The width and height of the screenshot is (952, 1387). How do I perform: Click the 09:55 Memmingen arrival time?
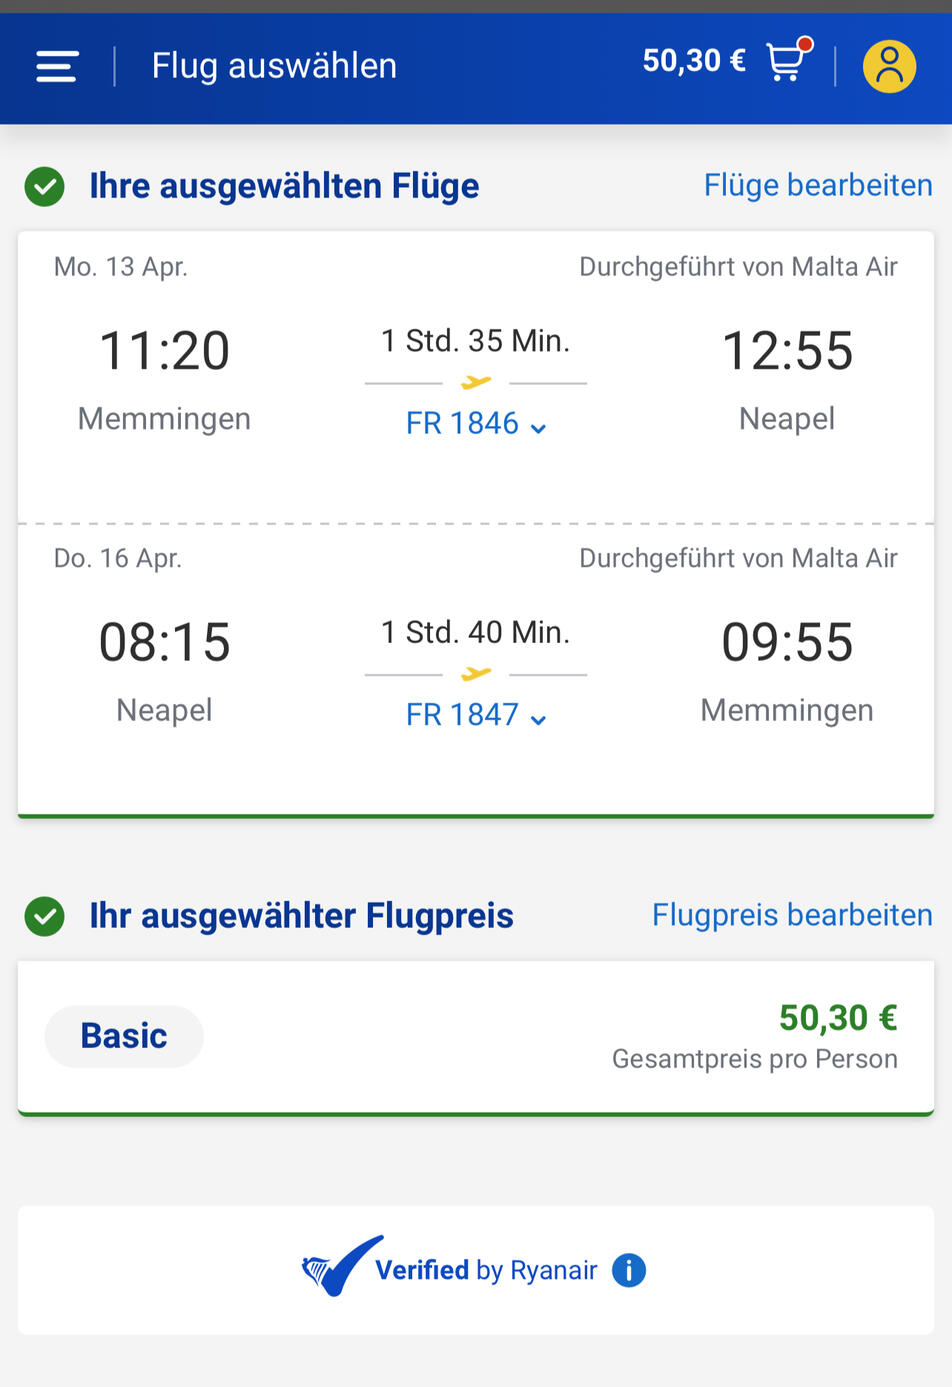click(x=787, y=642)
